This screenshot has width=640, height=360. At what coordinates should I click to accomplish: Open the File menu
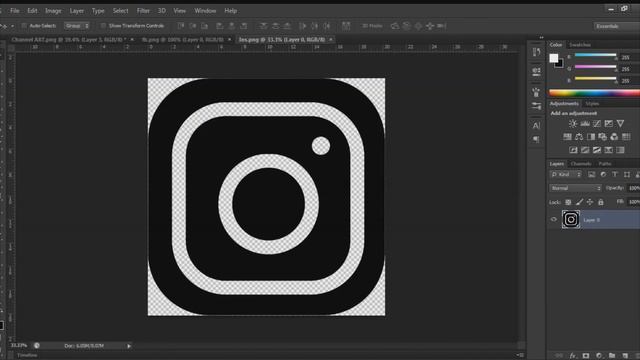coord(15,11)
